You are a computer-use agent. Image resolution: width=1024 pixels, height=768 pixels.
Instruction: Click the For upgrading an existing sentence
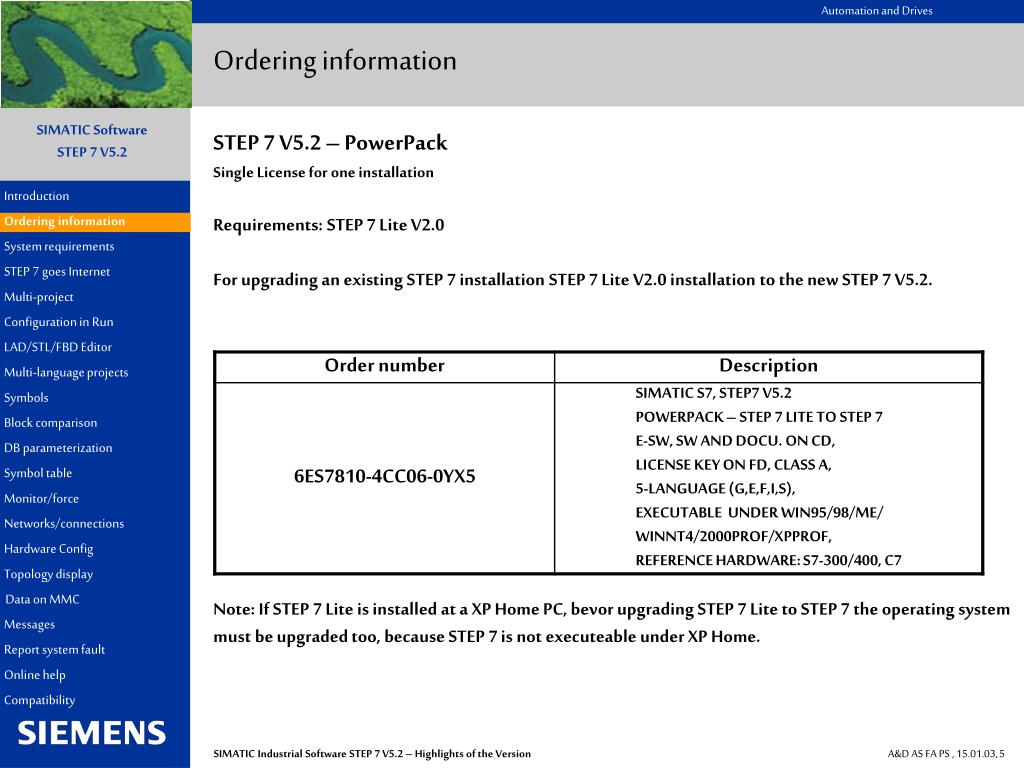[573, 280]
